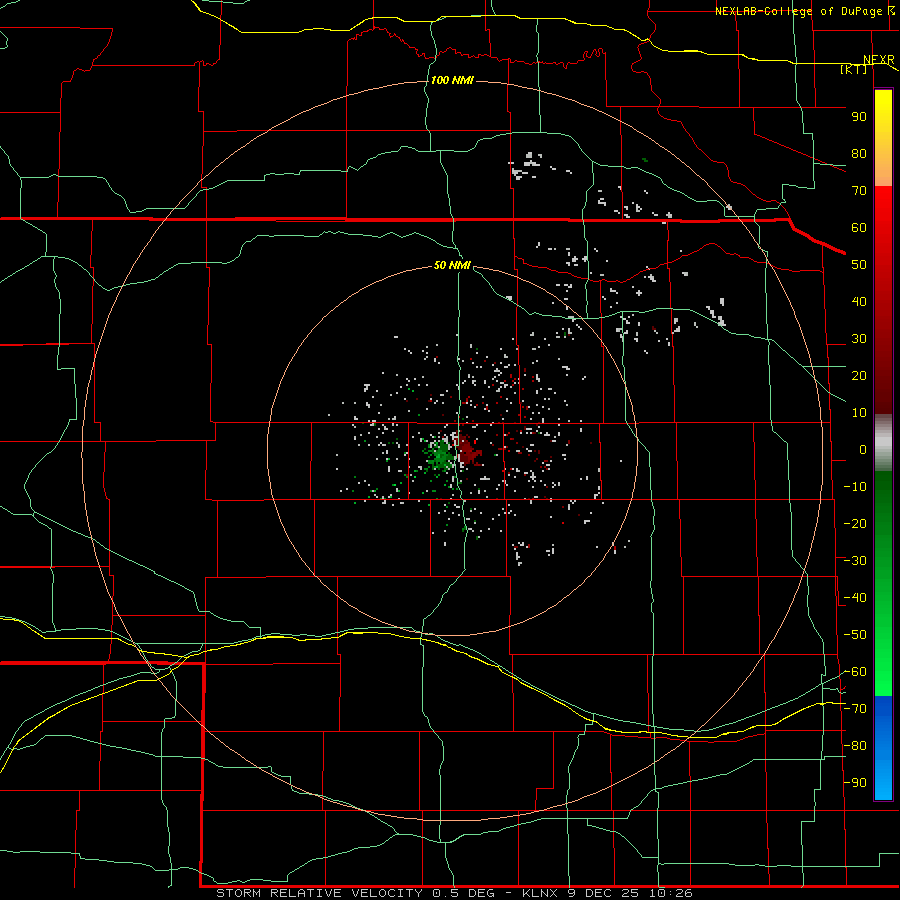Click the positive 30 scale label
This screenshot has width=900, height=900.
(x=859, y=339)
